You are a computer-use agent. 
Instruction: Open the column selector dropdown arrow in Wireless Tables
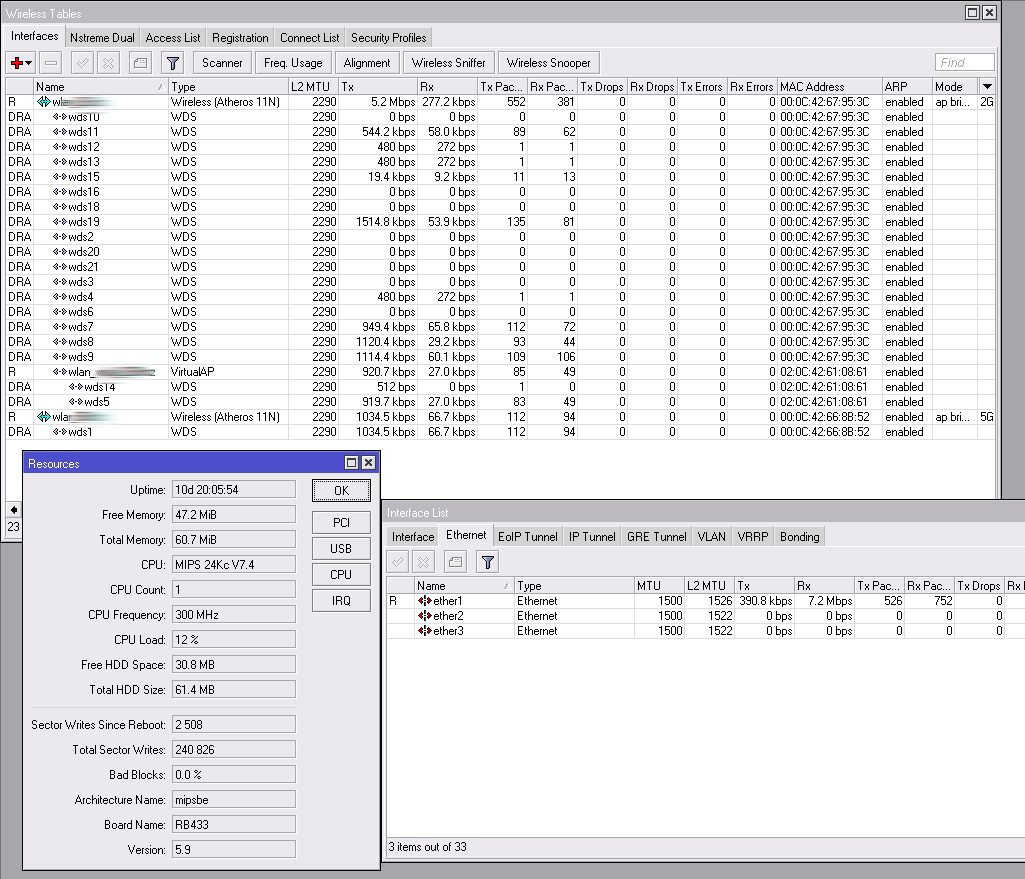[x=987, y=87]
